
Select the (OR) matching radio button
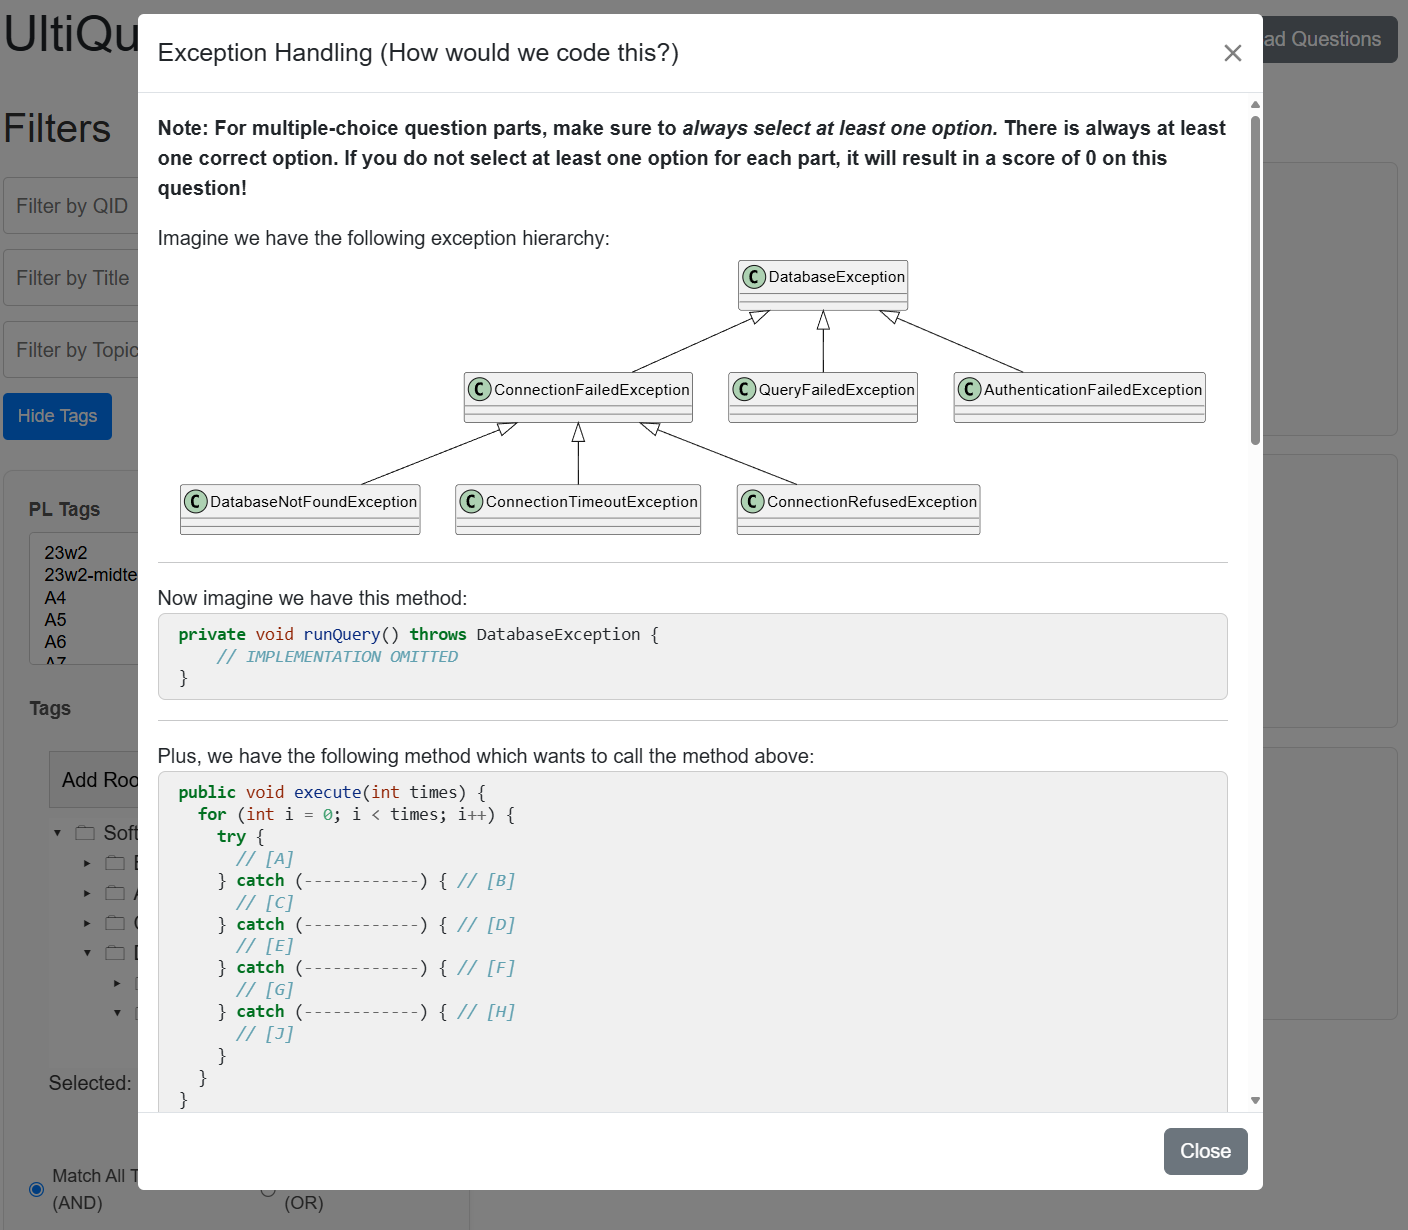268,1190
